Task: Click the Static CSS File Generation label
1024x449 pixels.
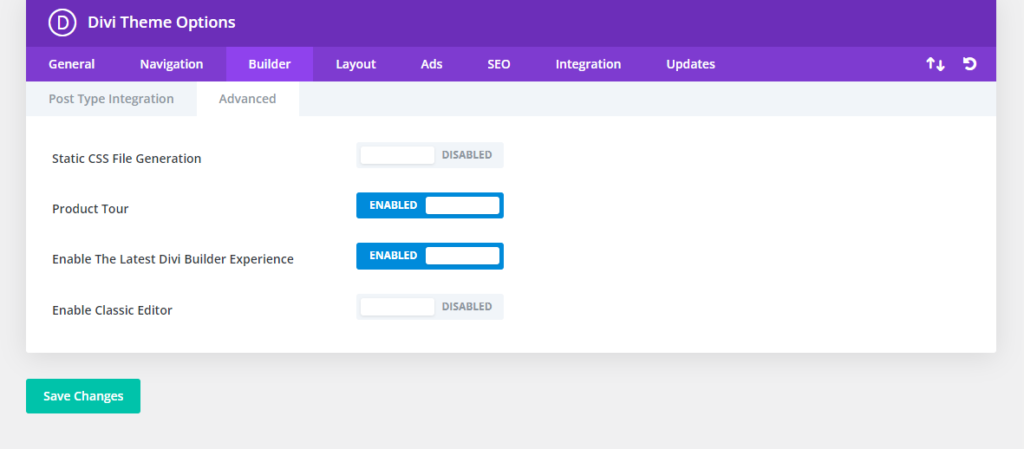Action: tap(127, 159)
